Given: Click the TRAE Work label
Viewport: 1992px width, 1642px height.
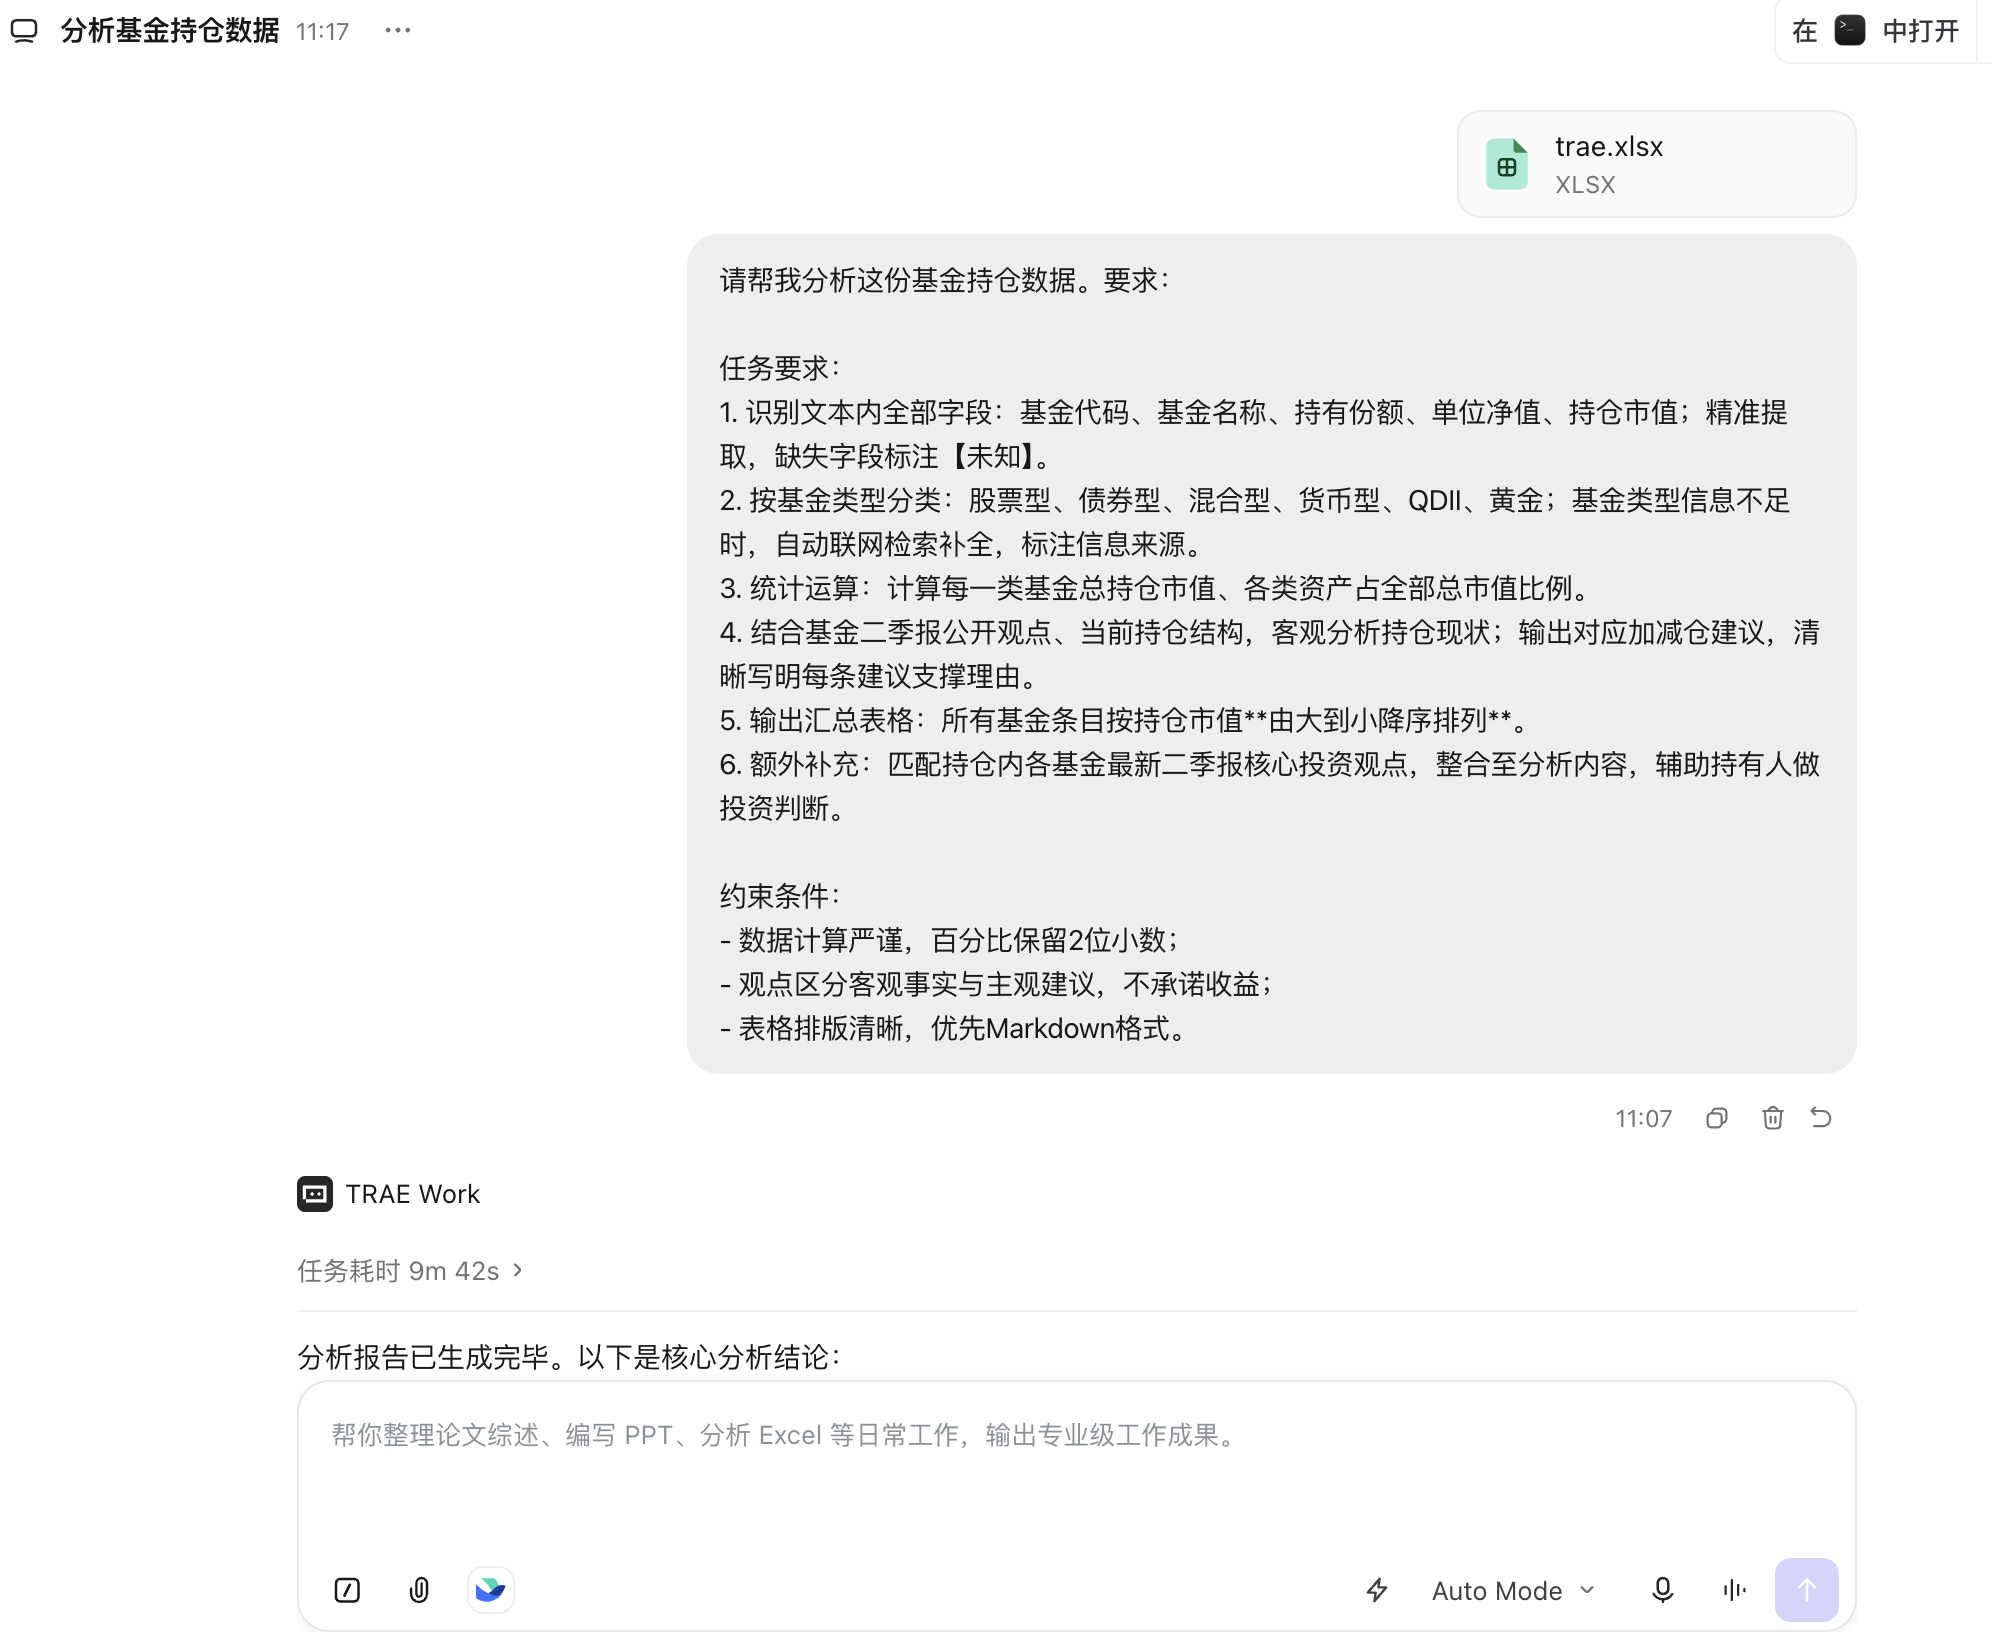Looking at the screenshot, I should pos(413,1194).
